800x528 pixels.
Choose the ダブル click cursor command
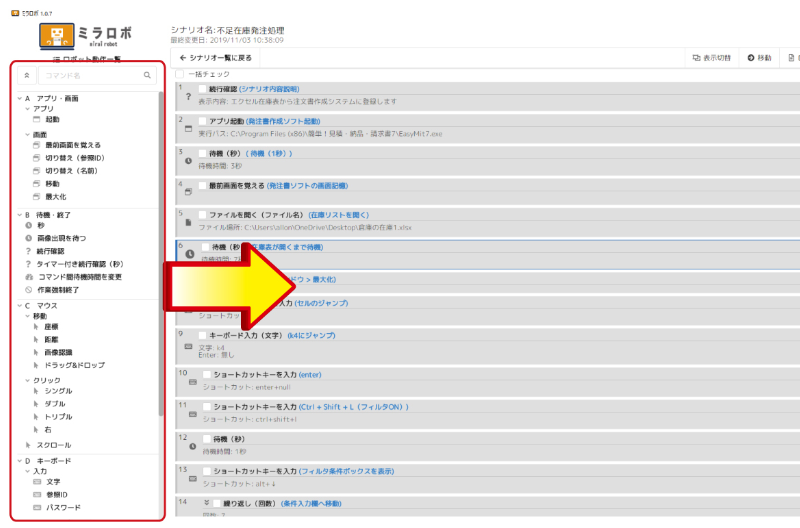[37, 404]
